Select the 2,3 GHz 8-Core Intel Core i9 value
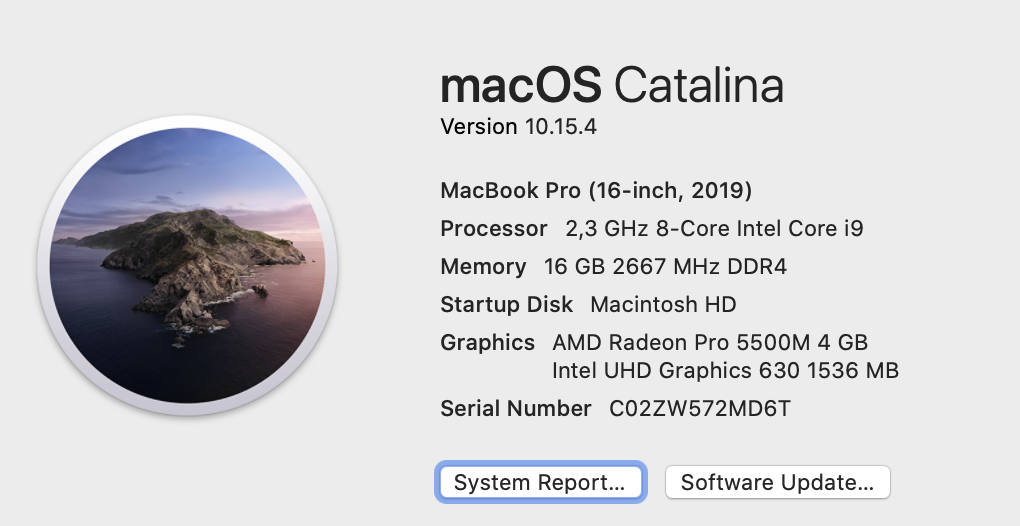This screenshot has width=1020, height=526. [x=714, y=228]
